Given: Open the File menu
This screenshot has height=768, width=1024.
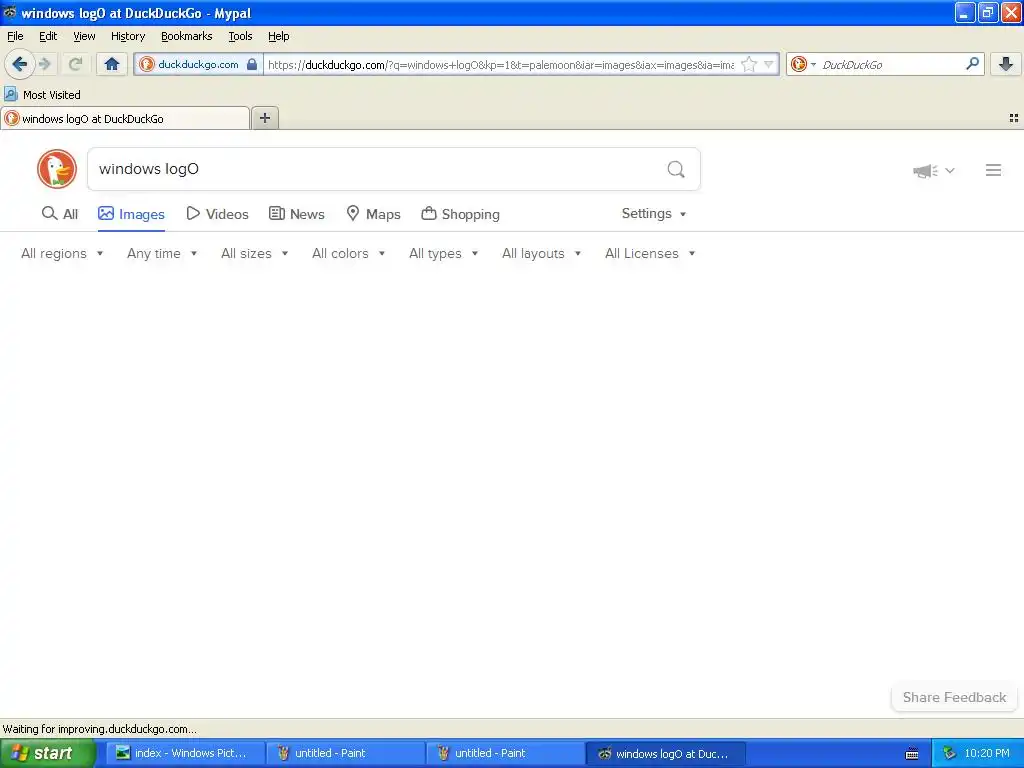Looking at the screenshot, I should [x=15, y=36].
